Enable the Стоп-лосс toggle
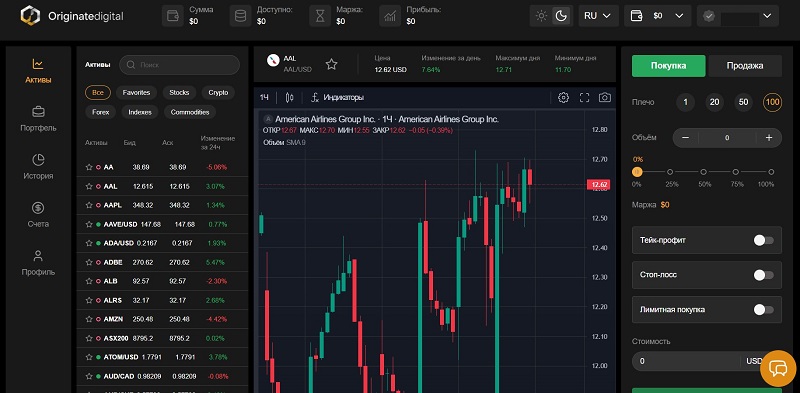The image size is (800, 393). pos(763,275)
